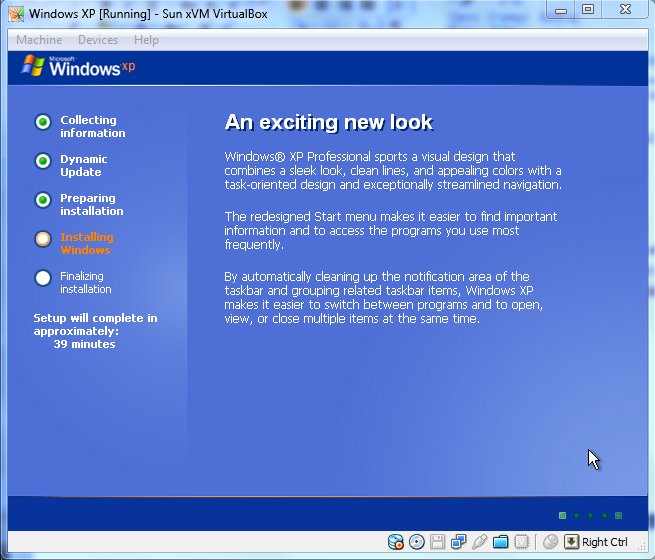Click the green setup progress dots indicator
Screen dimensions: 655x560
591,516
